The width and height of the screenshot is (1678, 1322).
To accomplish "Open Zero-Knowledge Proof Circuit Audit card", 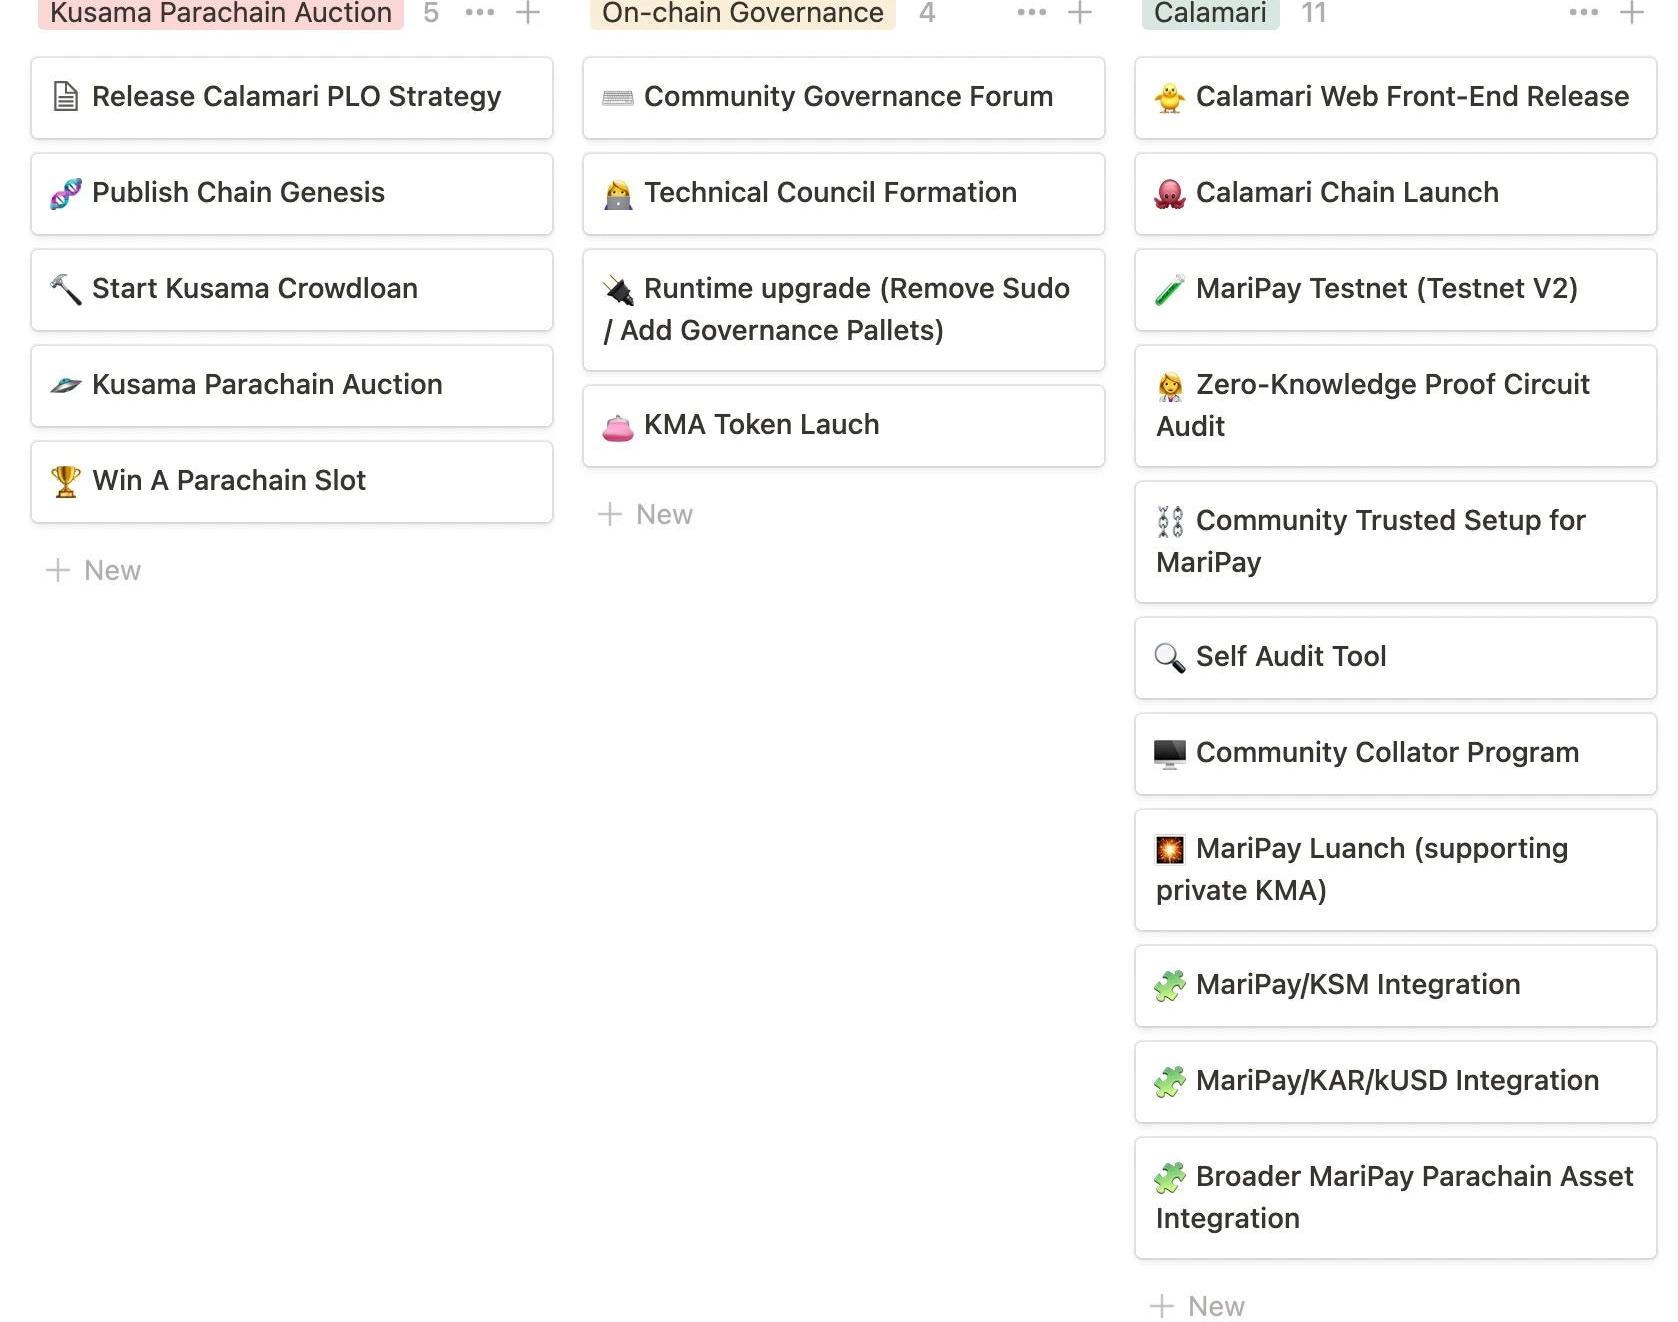I will [x=1396, y=406].
